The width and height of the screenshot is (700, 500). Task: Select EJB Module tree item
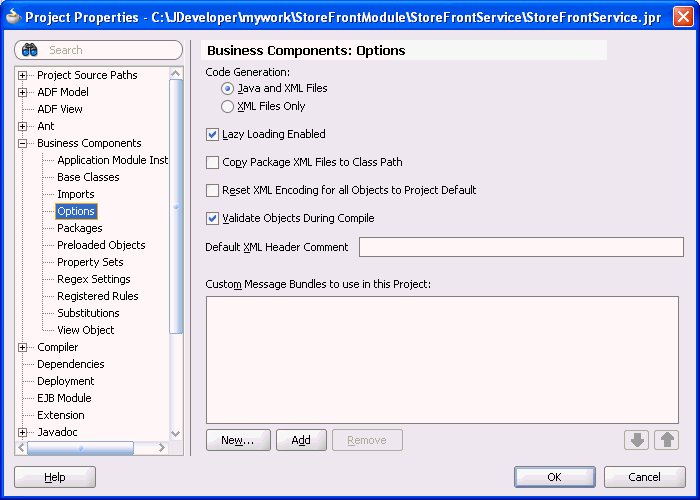(64, 398)
